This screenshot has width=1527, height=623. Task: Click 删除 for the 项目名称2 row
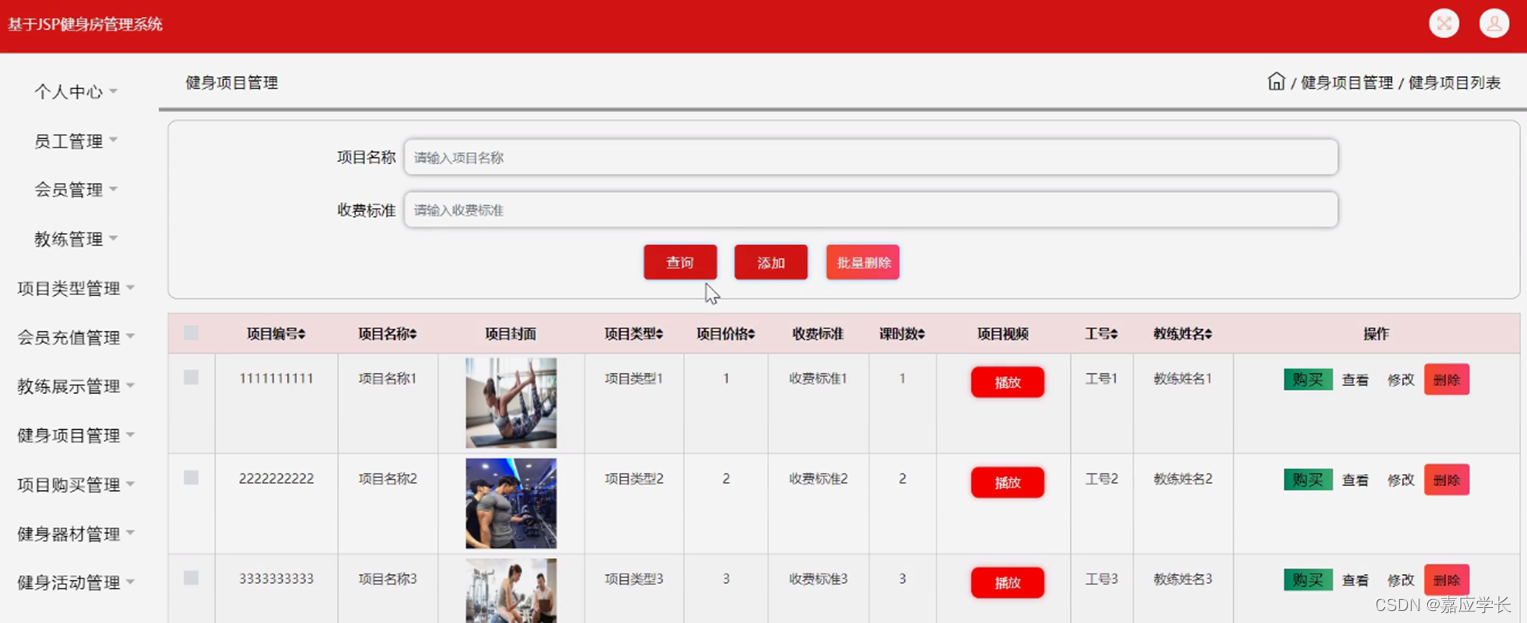pyautogui.click(x=1446, y=479)
